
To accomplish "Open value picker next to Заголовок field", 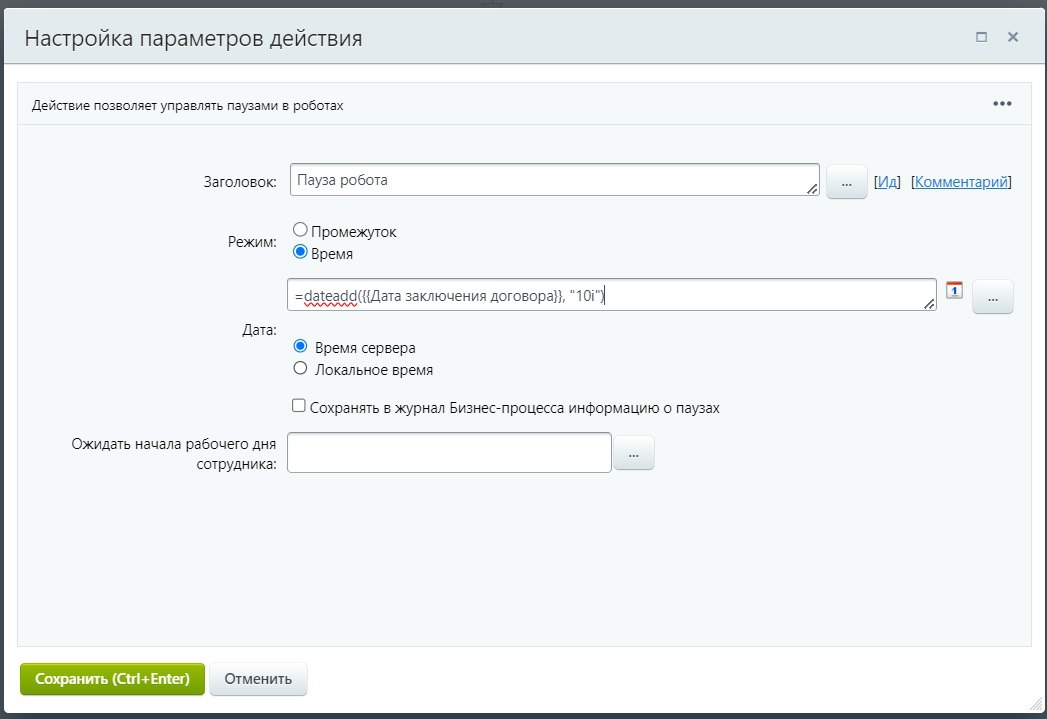I will pos(846,182).
